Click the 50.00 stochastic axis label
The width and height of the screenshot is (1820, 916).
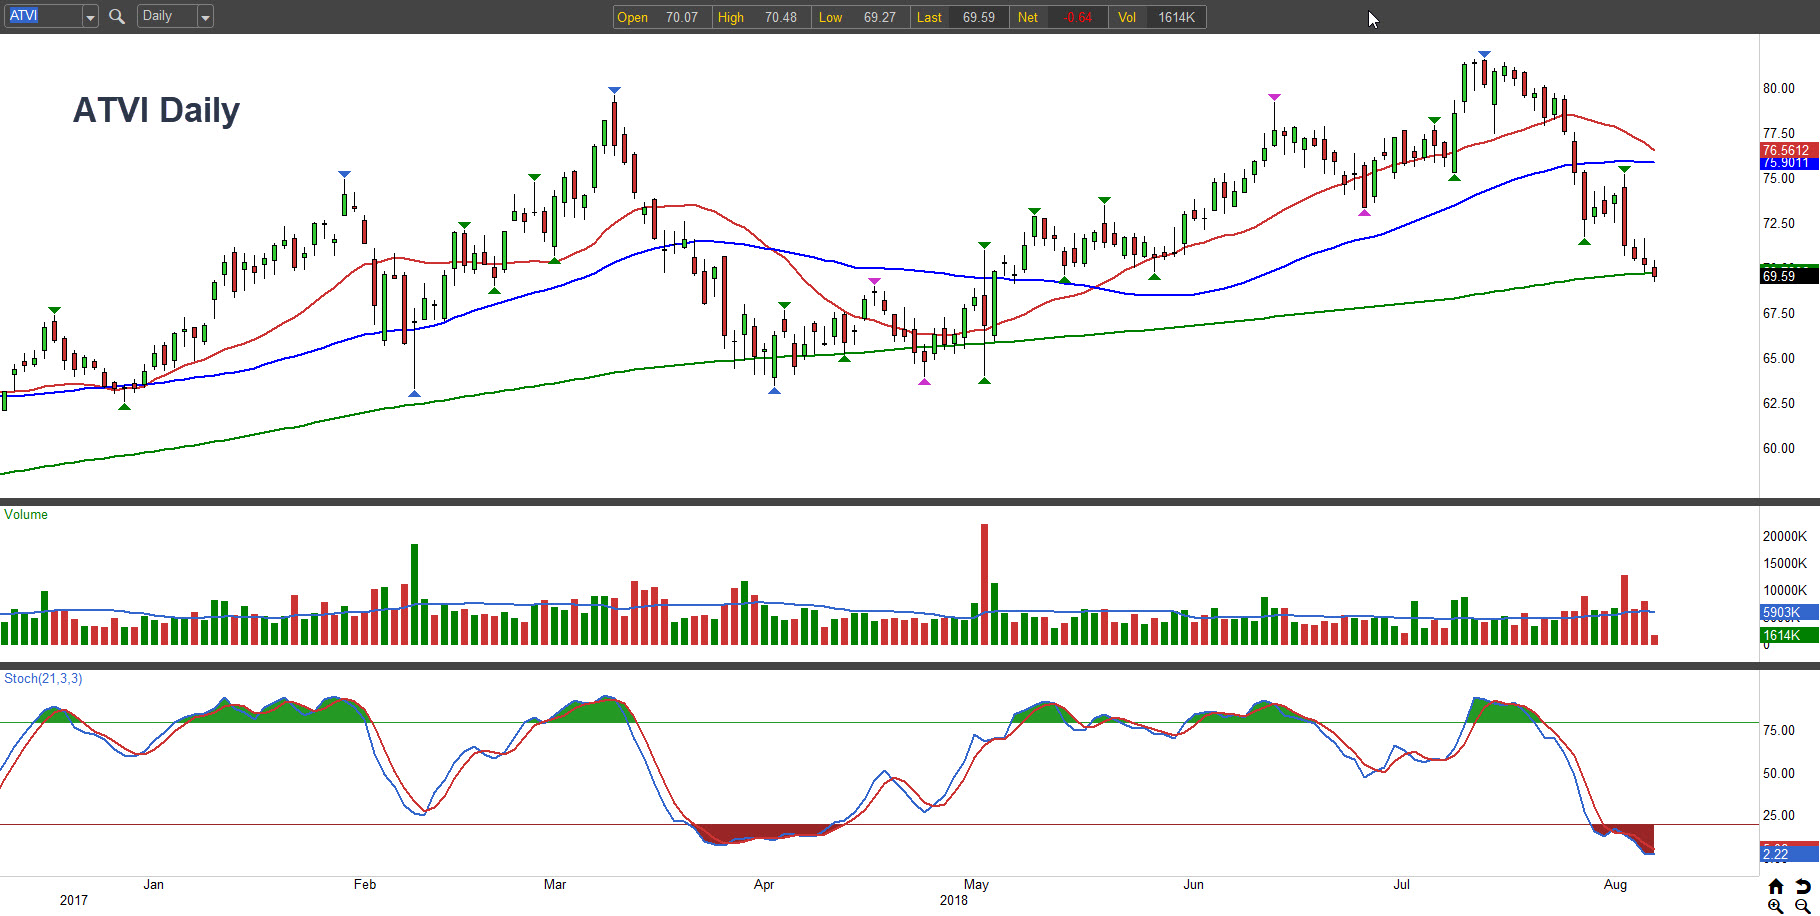1779,773
